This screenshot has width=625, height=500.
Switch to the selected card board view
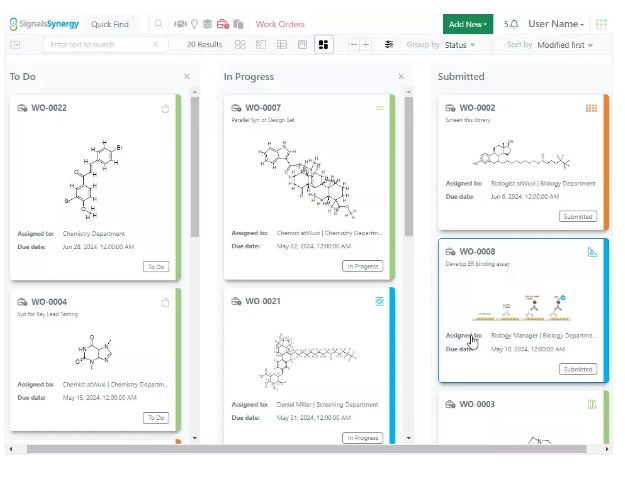pos(323,45)
